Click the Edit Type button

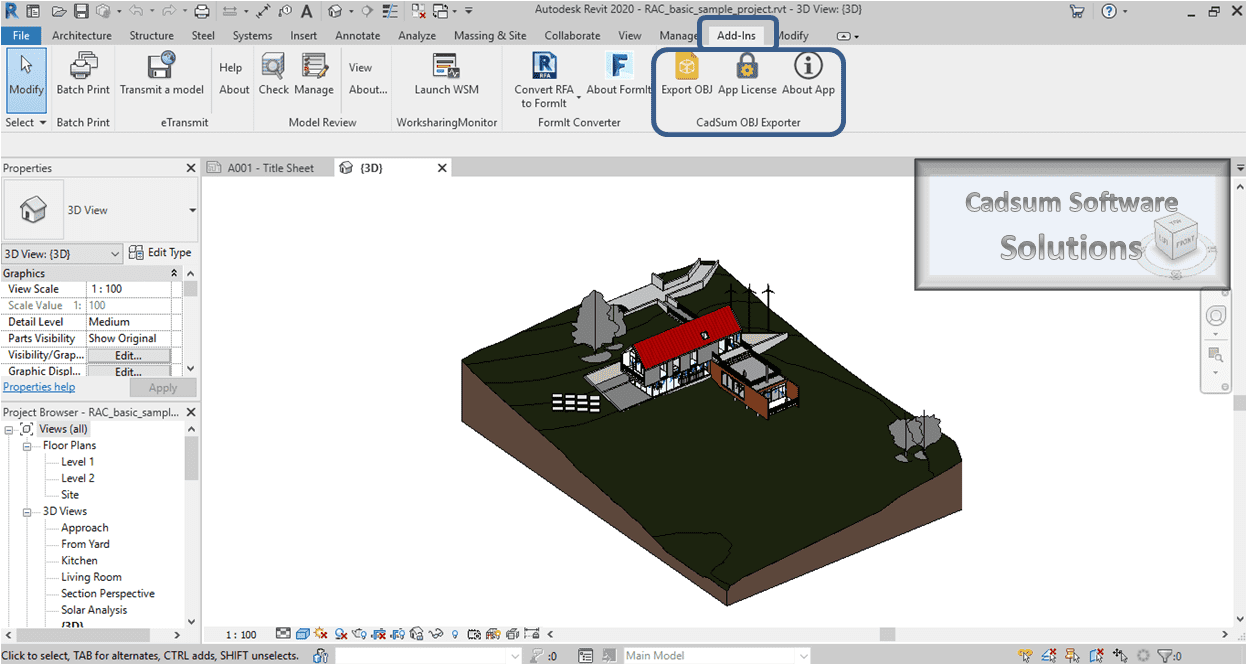(162, 253)
